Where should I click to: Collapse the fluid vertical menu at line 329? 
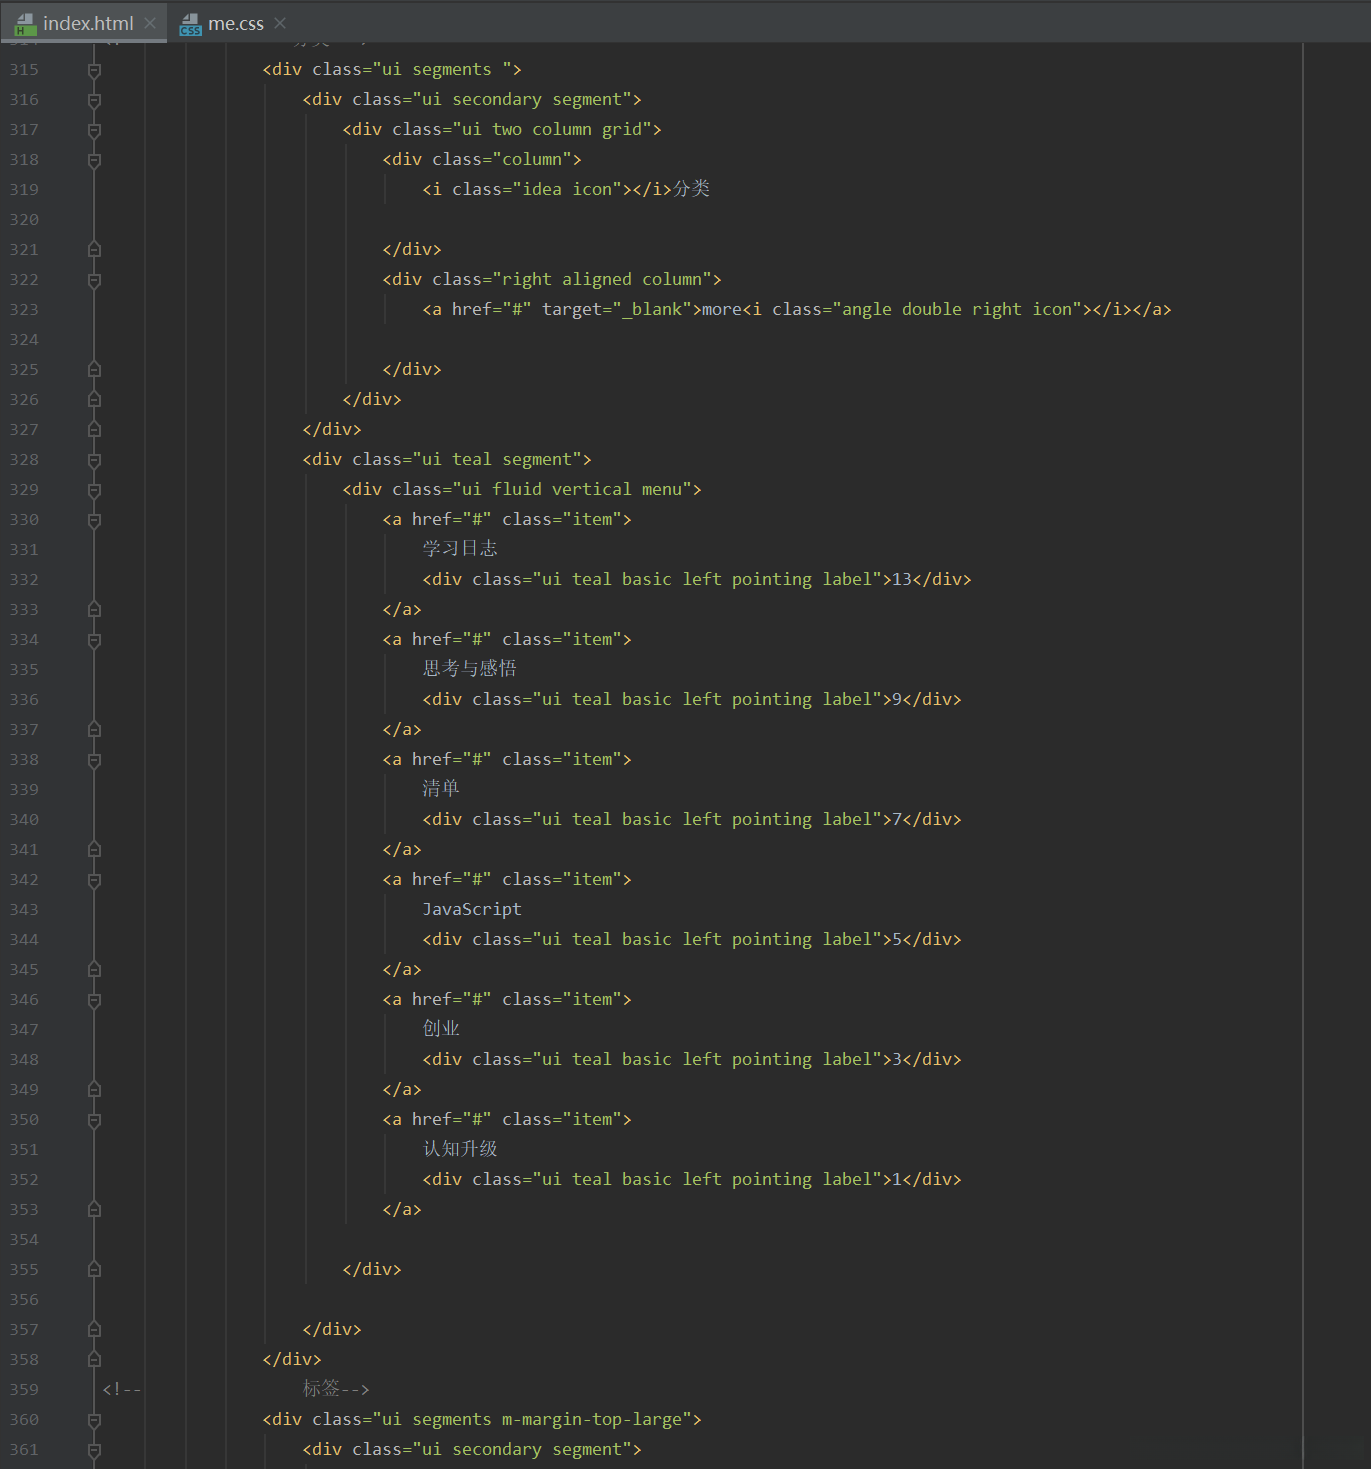tap(94, 490)
